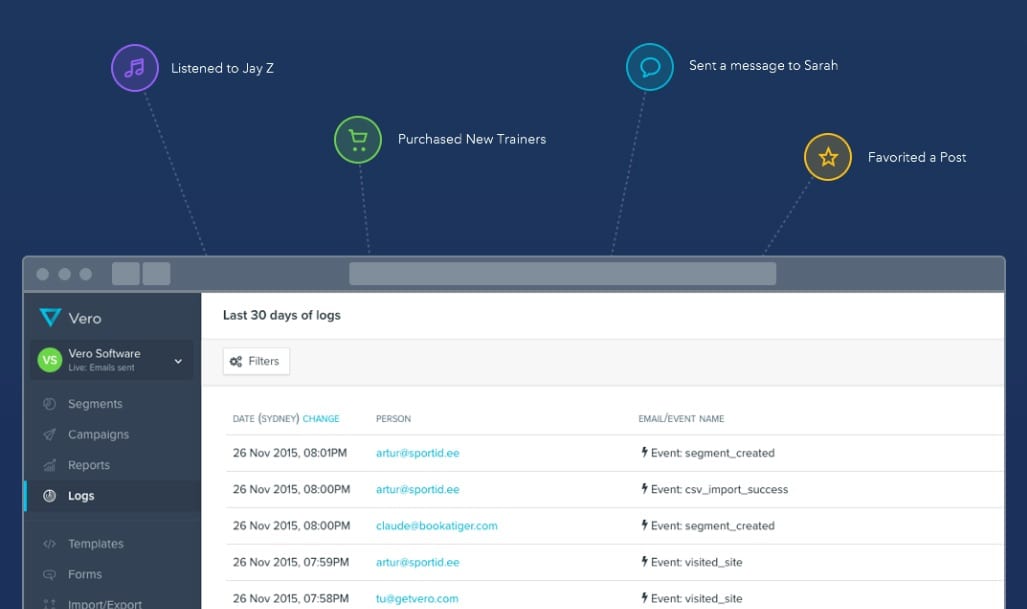Open artur@sportid.ee in the 08:00PM csv_import row
The height and width of the screenshot is (609, 1027).
(417, 489)
